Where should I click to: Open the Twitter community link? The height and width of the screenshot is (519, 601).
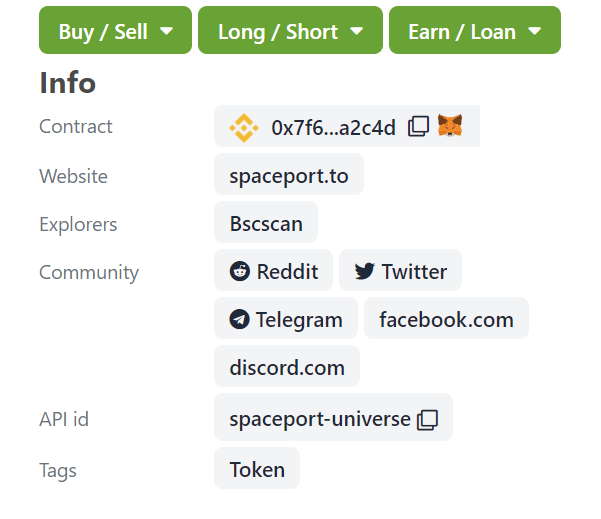(x=401, y=270)
